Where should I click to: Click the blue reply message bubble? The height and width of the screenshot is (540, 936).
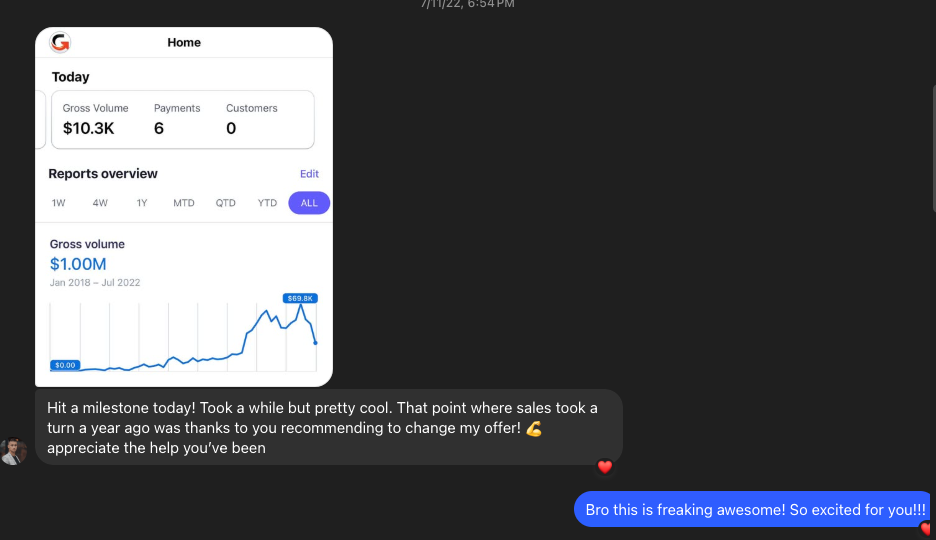click(x=752, y=510)
